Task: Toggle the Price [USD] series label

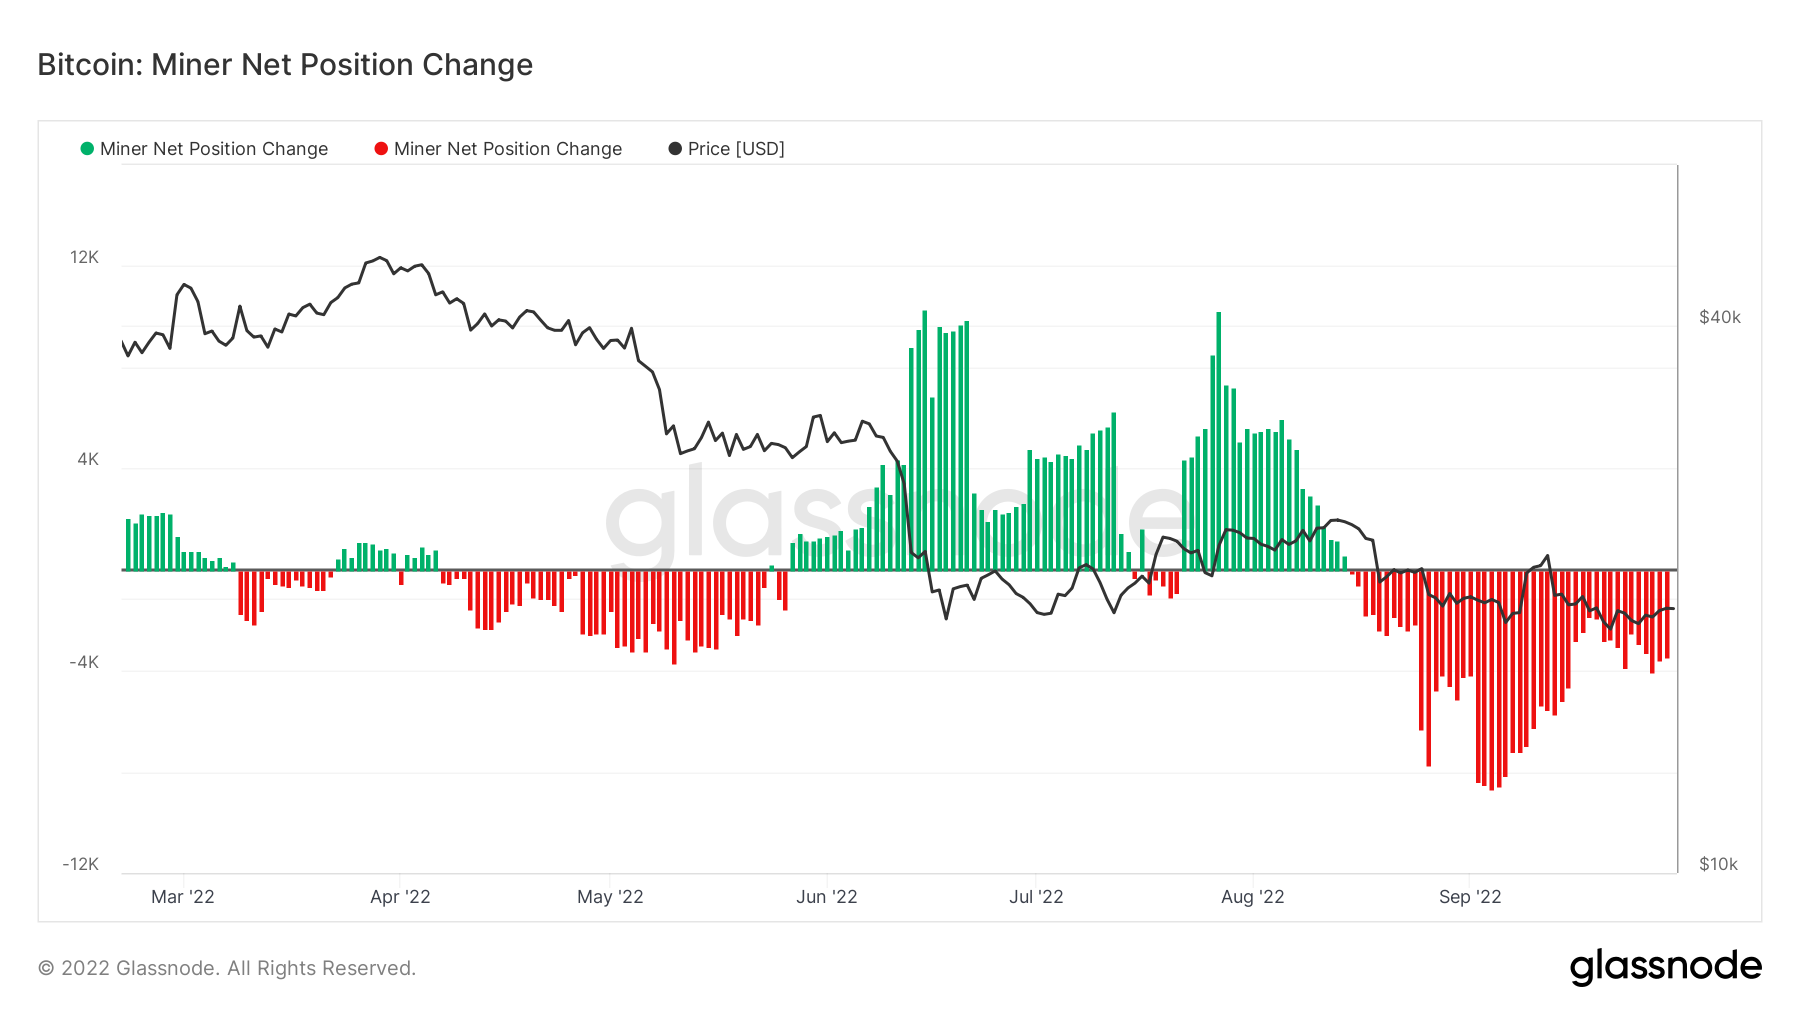Action: [x=736, y=149]
